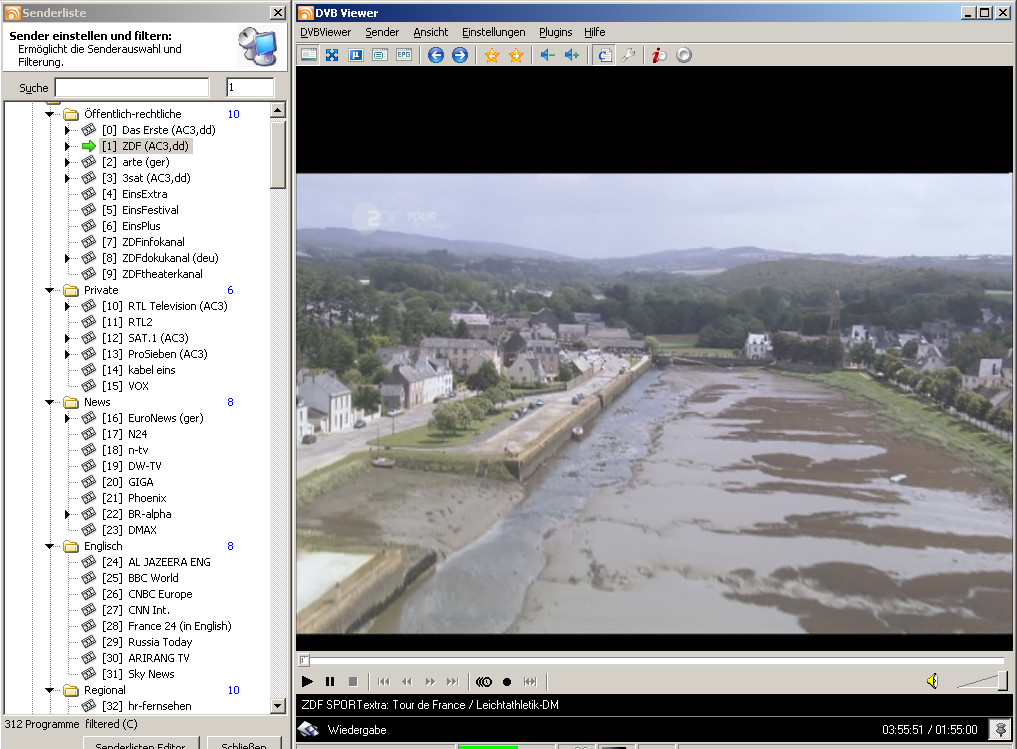Collapse the Private channel group

click(x=49, y=290)
